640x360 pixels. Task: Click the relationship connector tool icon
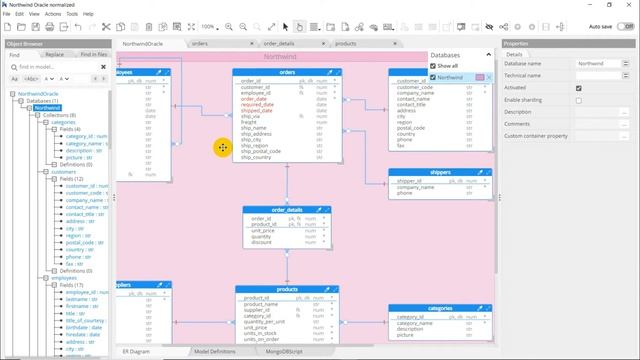click(359, 27)
